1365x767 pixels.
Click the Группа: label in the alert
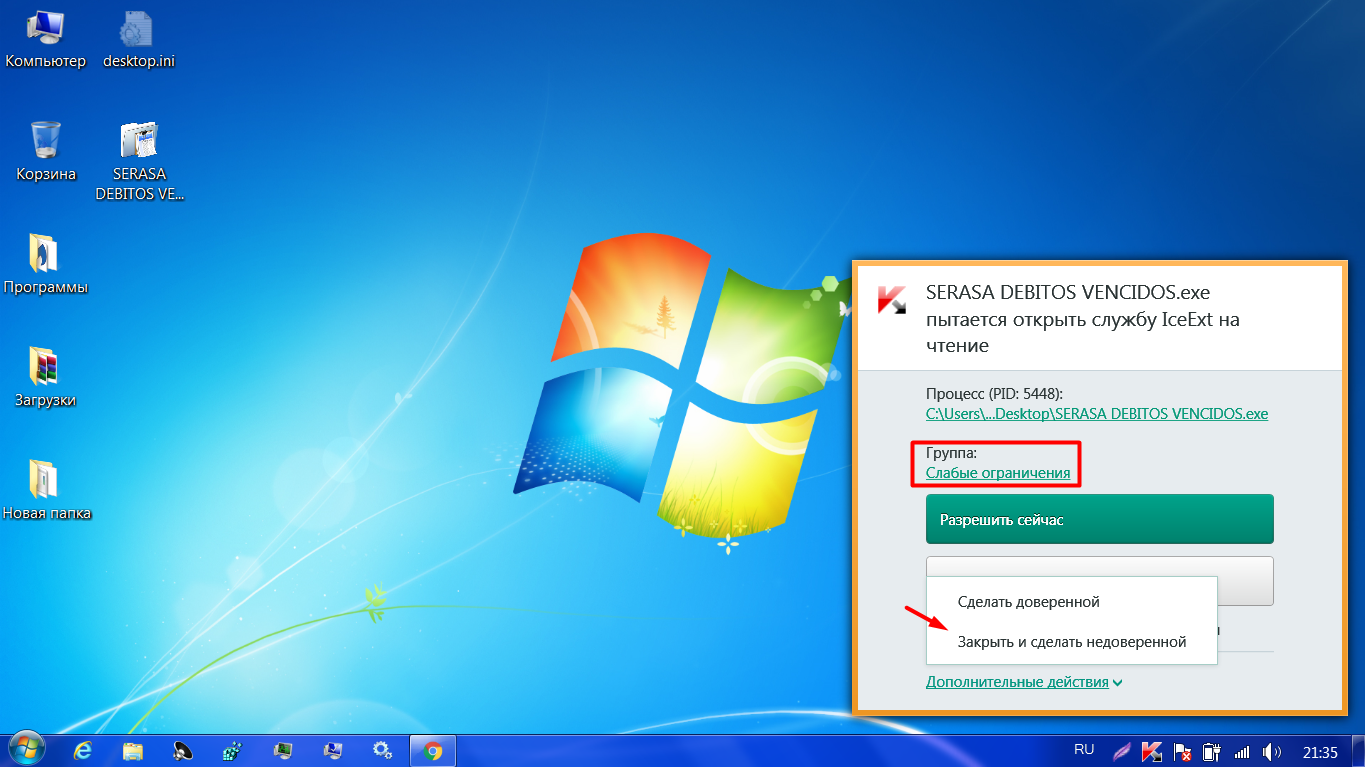(951, 453)
